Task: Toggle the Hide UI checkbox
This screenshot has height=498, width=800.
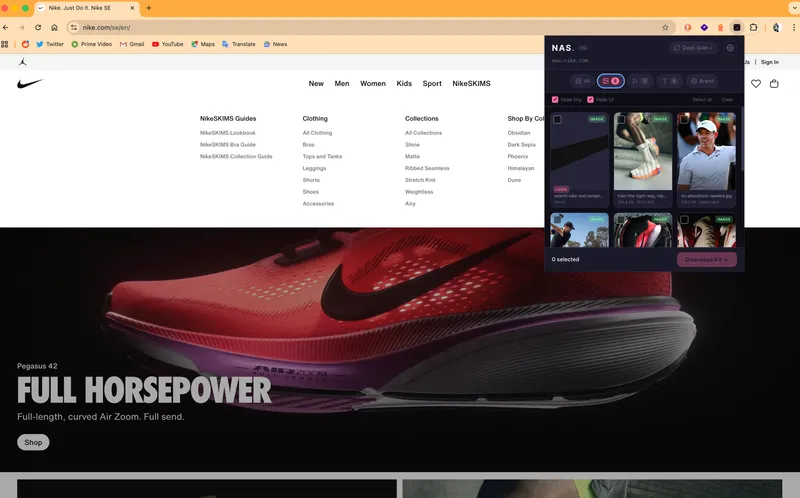Action: click(x=591, y=100)
